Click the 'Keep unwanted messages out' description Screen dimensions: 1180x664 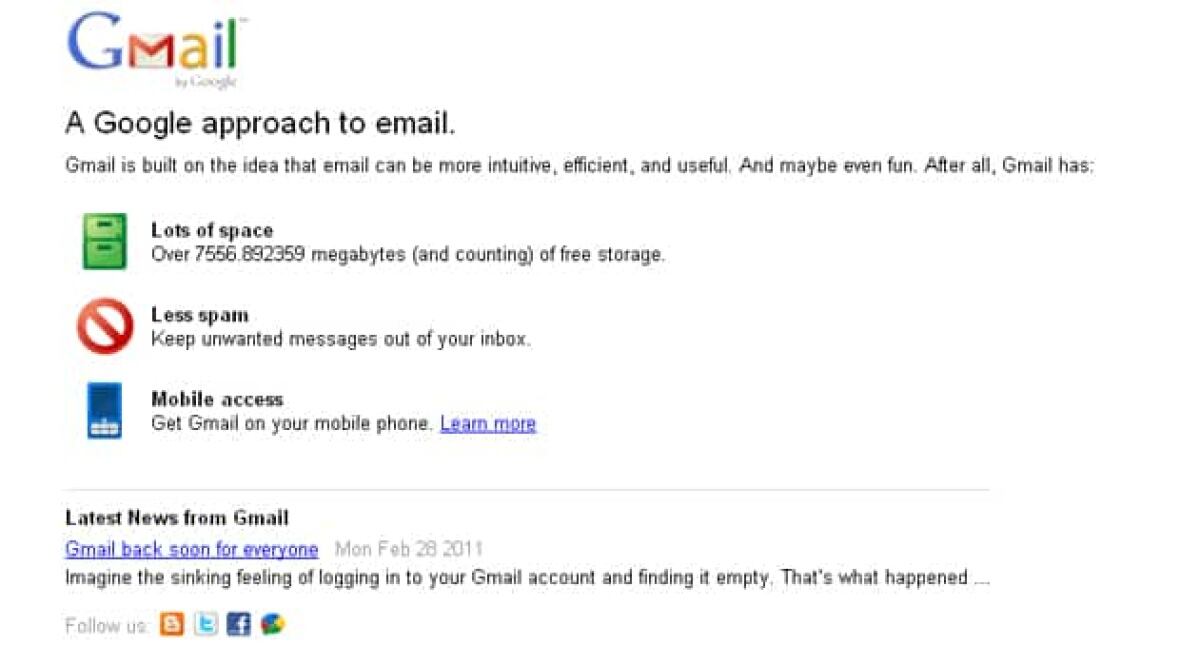[340, 339]
